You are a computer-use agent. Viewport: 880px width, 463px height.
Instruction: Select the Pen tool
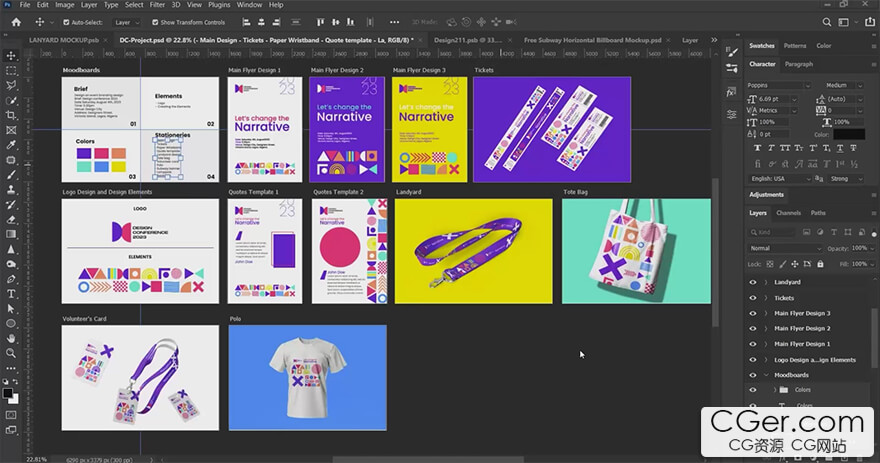coord(11,279)
